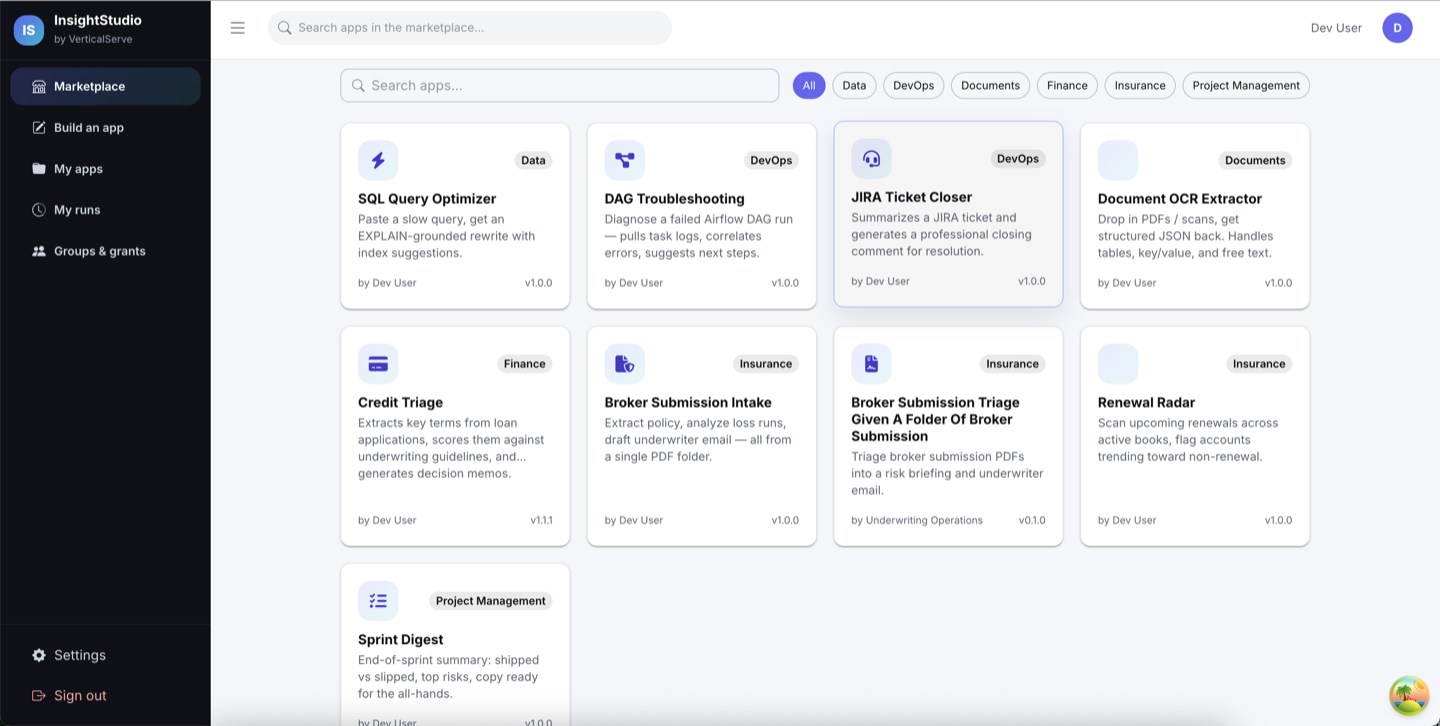
Task: Click the Credit Triage card icon
Action: tap(378, 364)
